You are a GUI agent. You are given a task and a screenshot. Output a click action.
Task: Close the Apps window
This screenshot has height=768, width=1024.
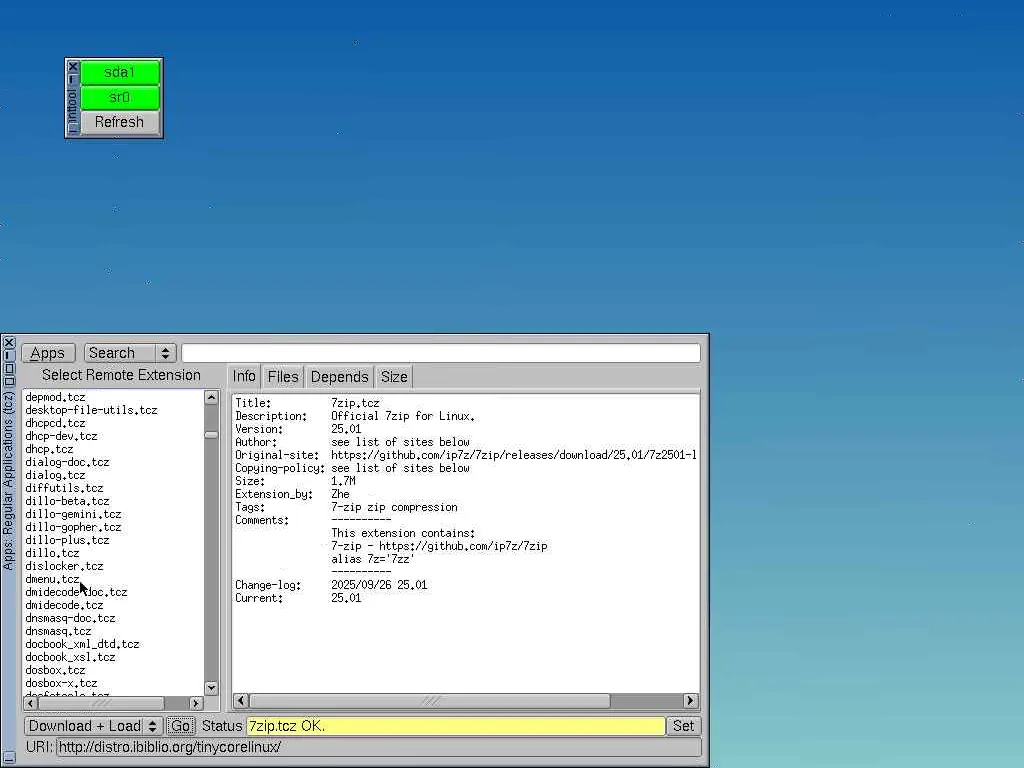pyautogui.click(x=8, y=342)
